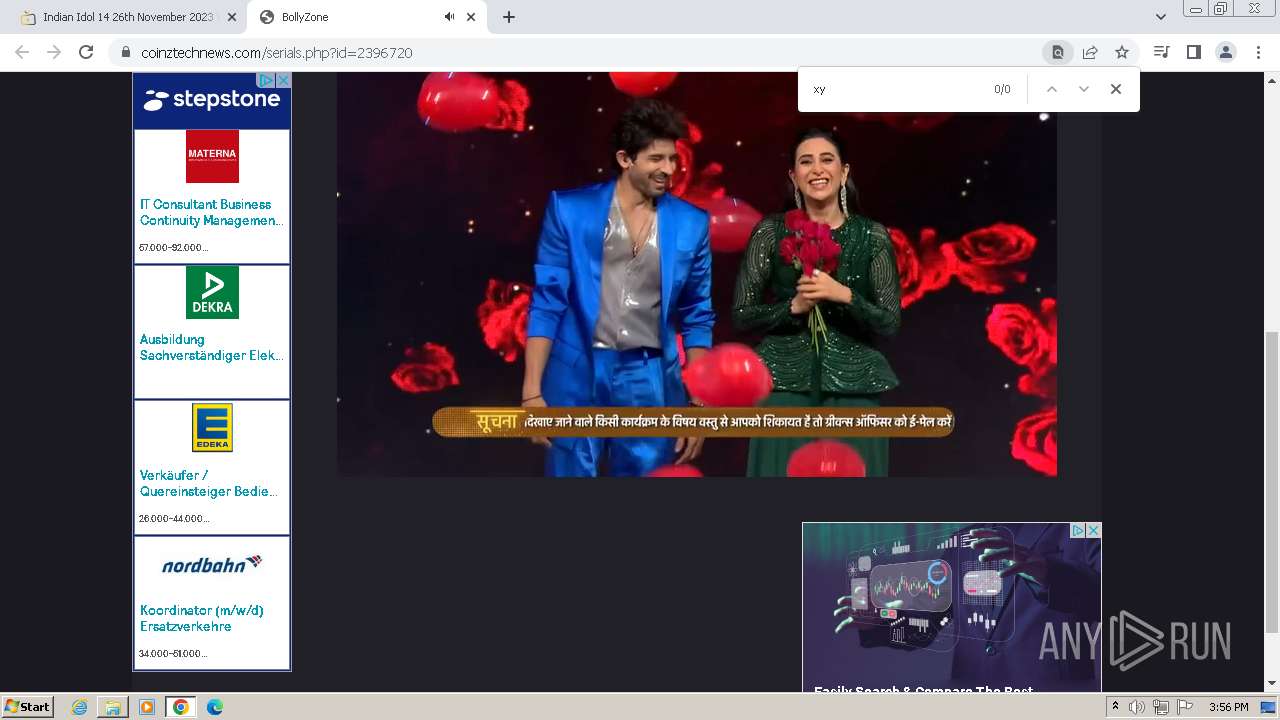The height and width of the screenshot is (720, 1280).
Task: Click the address bar URL
Action: (x=277, y=53)
